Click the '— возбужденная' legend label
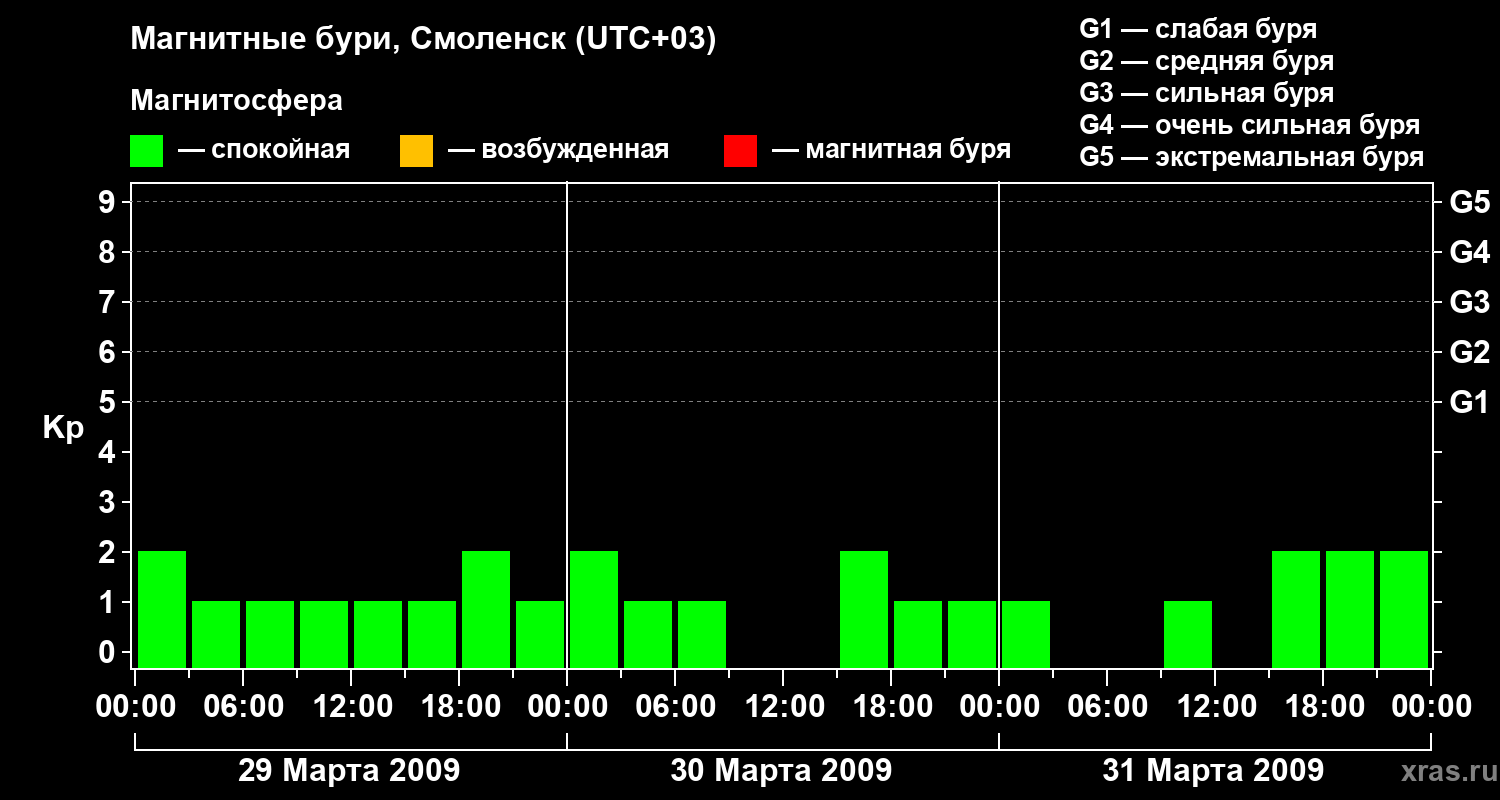The height and width of the screenshot is (800, 1500). coord(559,150)
